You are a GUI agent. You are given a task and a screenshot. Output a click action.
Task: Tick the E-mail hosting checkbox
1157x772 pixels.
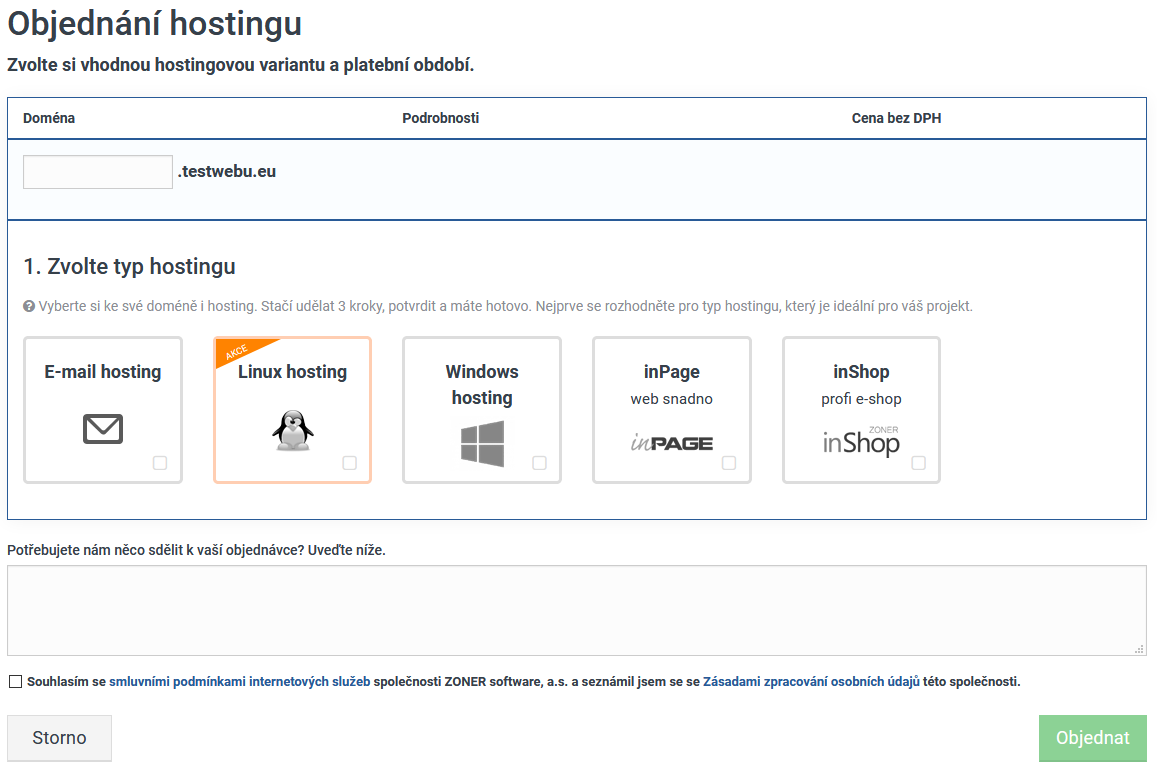pyautogui.click(x=160, y=463)
